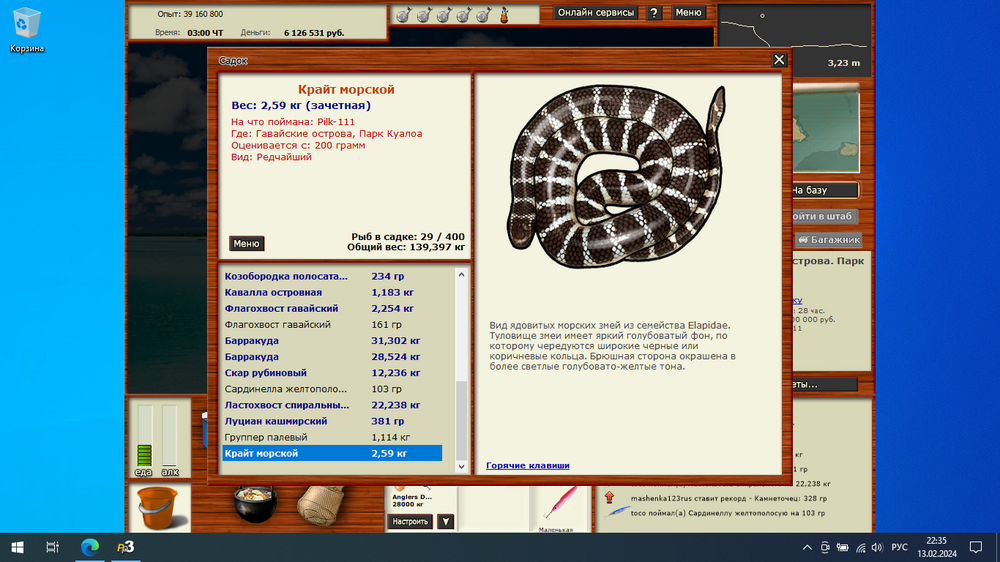Open the burlap sack icon

click(321, 505)
